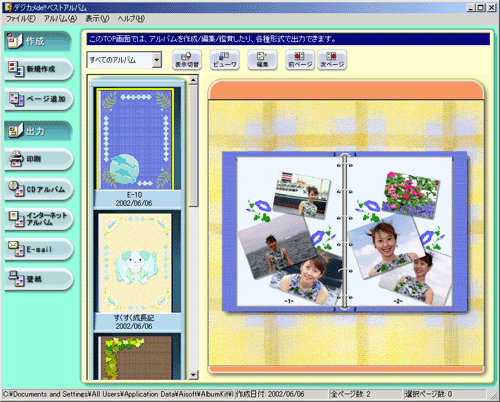The height and width of the screenshot is (402, 500).
Task: Click the E-mail output button
Action: (39, 249)
